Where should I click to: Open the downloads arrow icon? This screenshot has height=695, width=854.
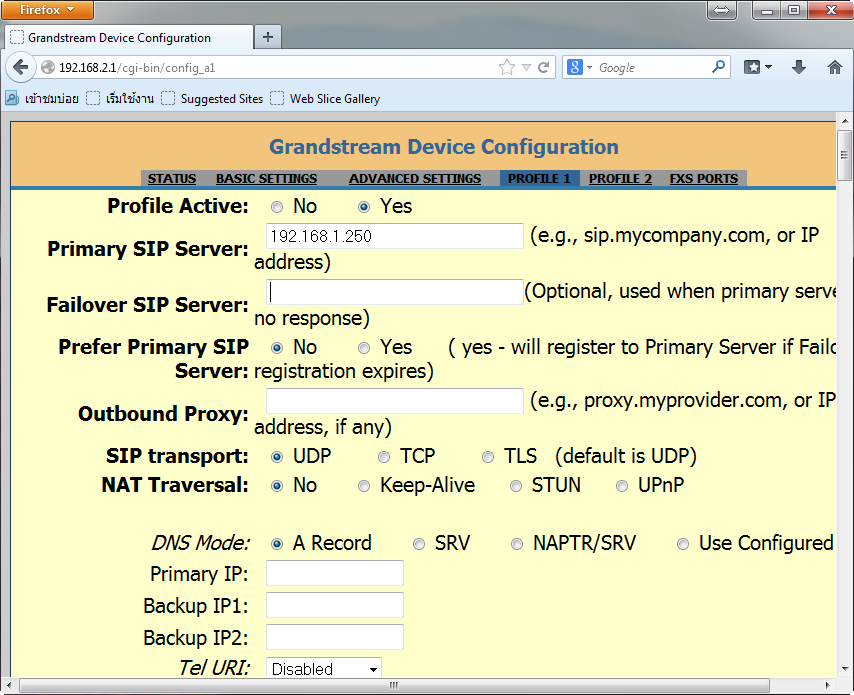point(798,67)
